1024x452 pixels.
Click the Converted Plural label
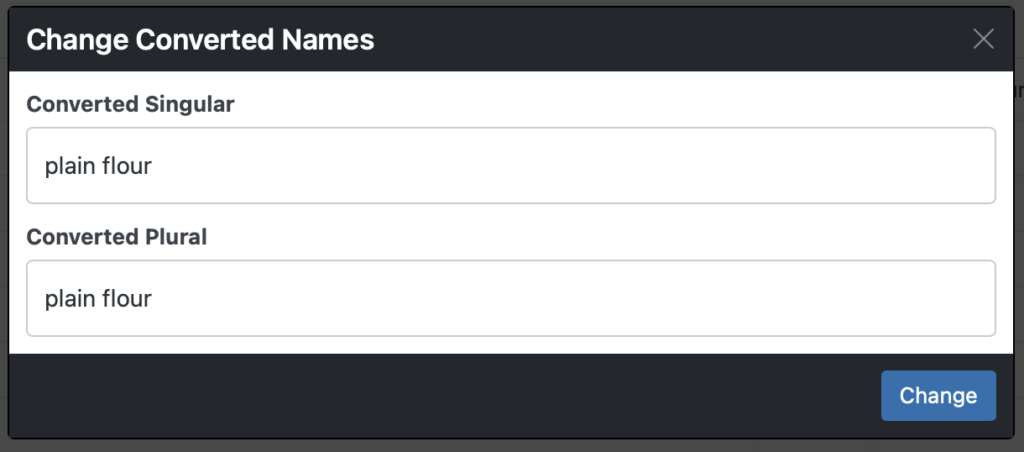point(116,236)
